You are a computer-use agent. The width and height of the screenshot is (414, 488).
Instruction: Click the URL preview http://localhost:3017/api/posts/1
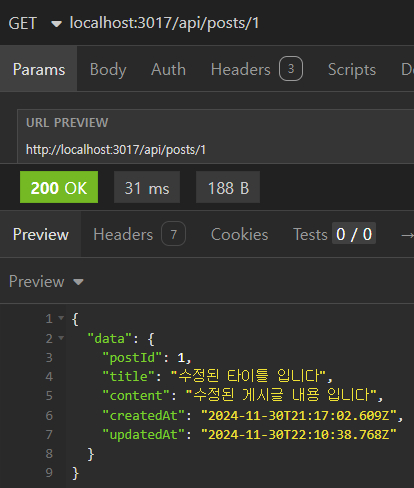[x=116, y=150]
